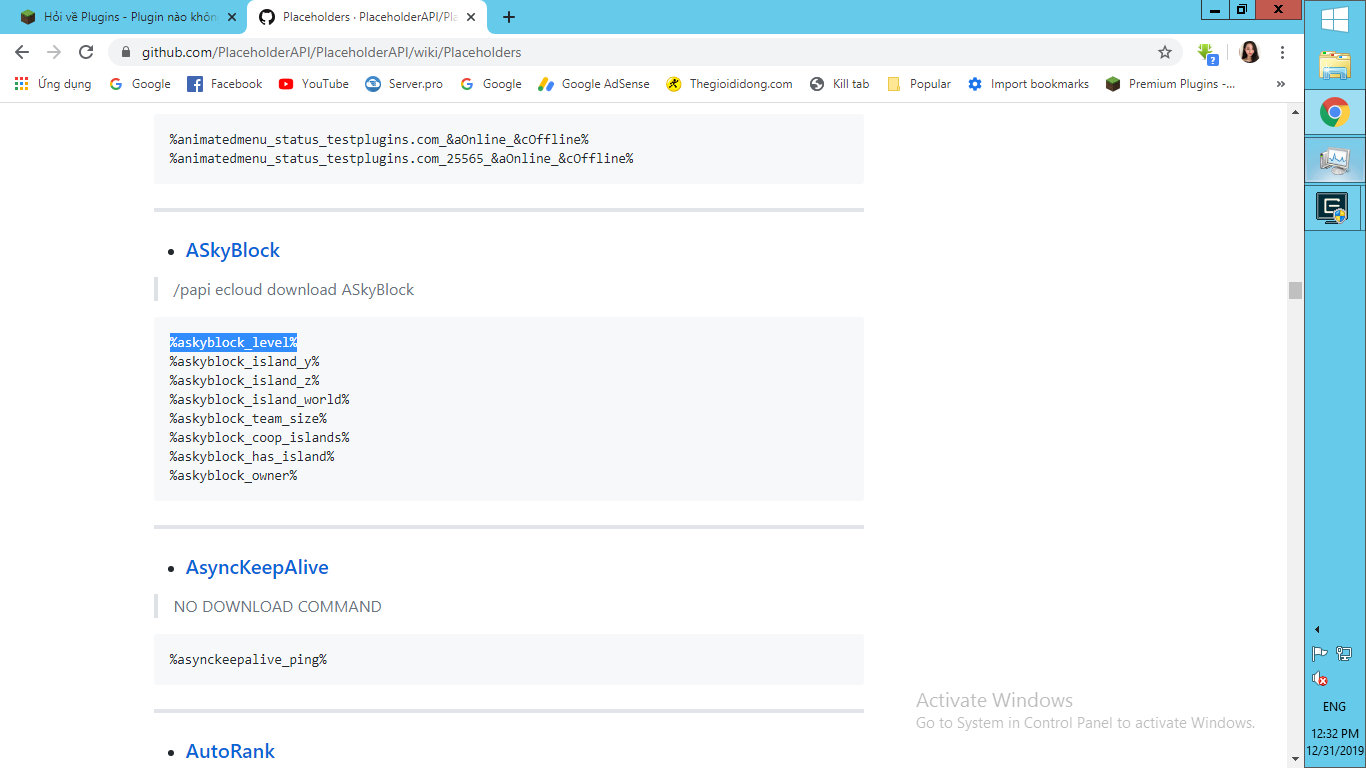
Task: Switch the ENG input language
Action: coord(1334,707)
